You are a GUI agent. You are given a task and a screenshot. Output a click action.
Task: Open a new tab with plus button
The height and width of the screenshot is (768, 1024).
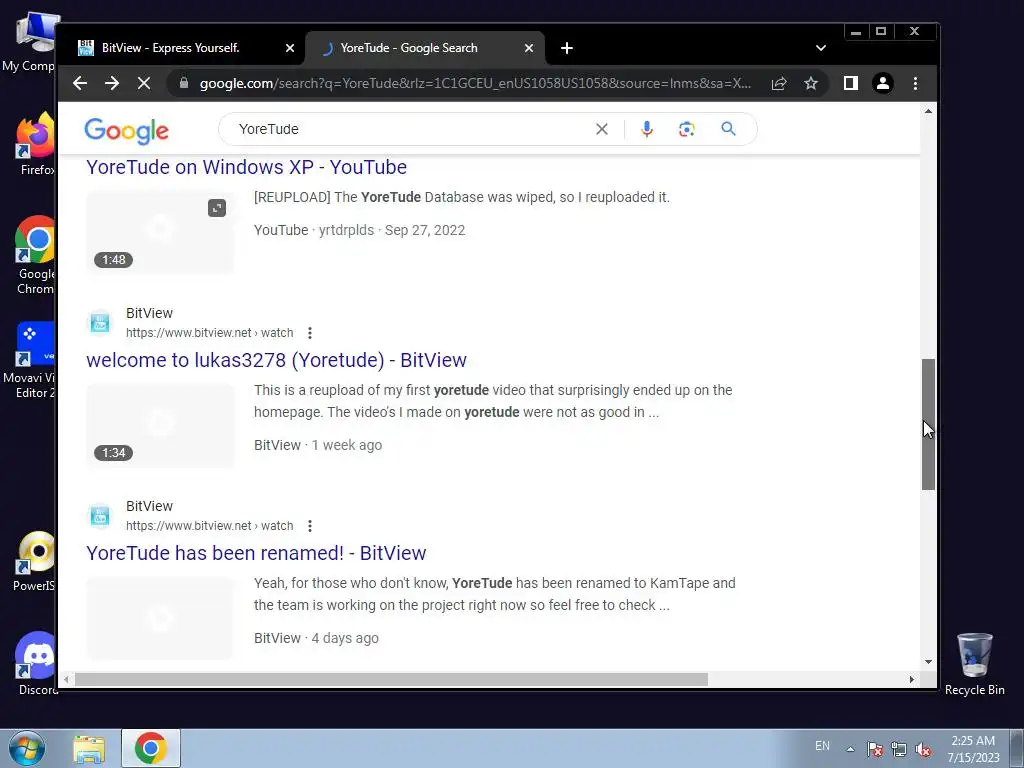click(x=567, y=48)
